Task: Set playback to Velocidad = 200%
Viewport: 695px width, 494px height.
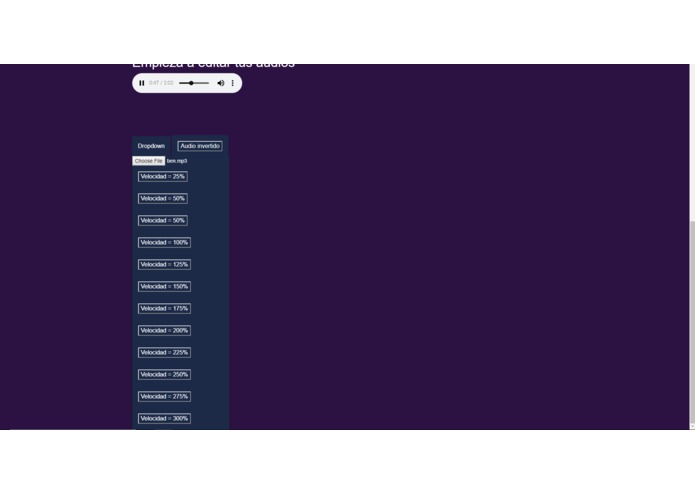Action: click(164, 331)
